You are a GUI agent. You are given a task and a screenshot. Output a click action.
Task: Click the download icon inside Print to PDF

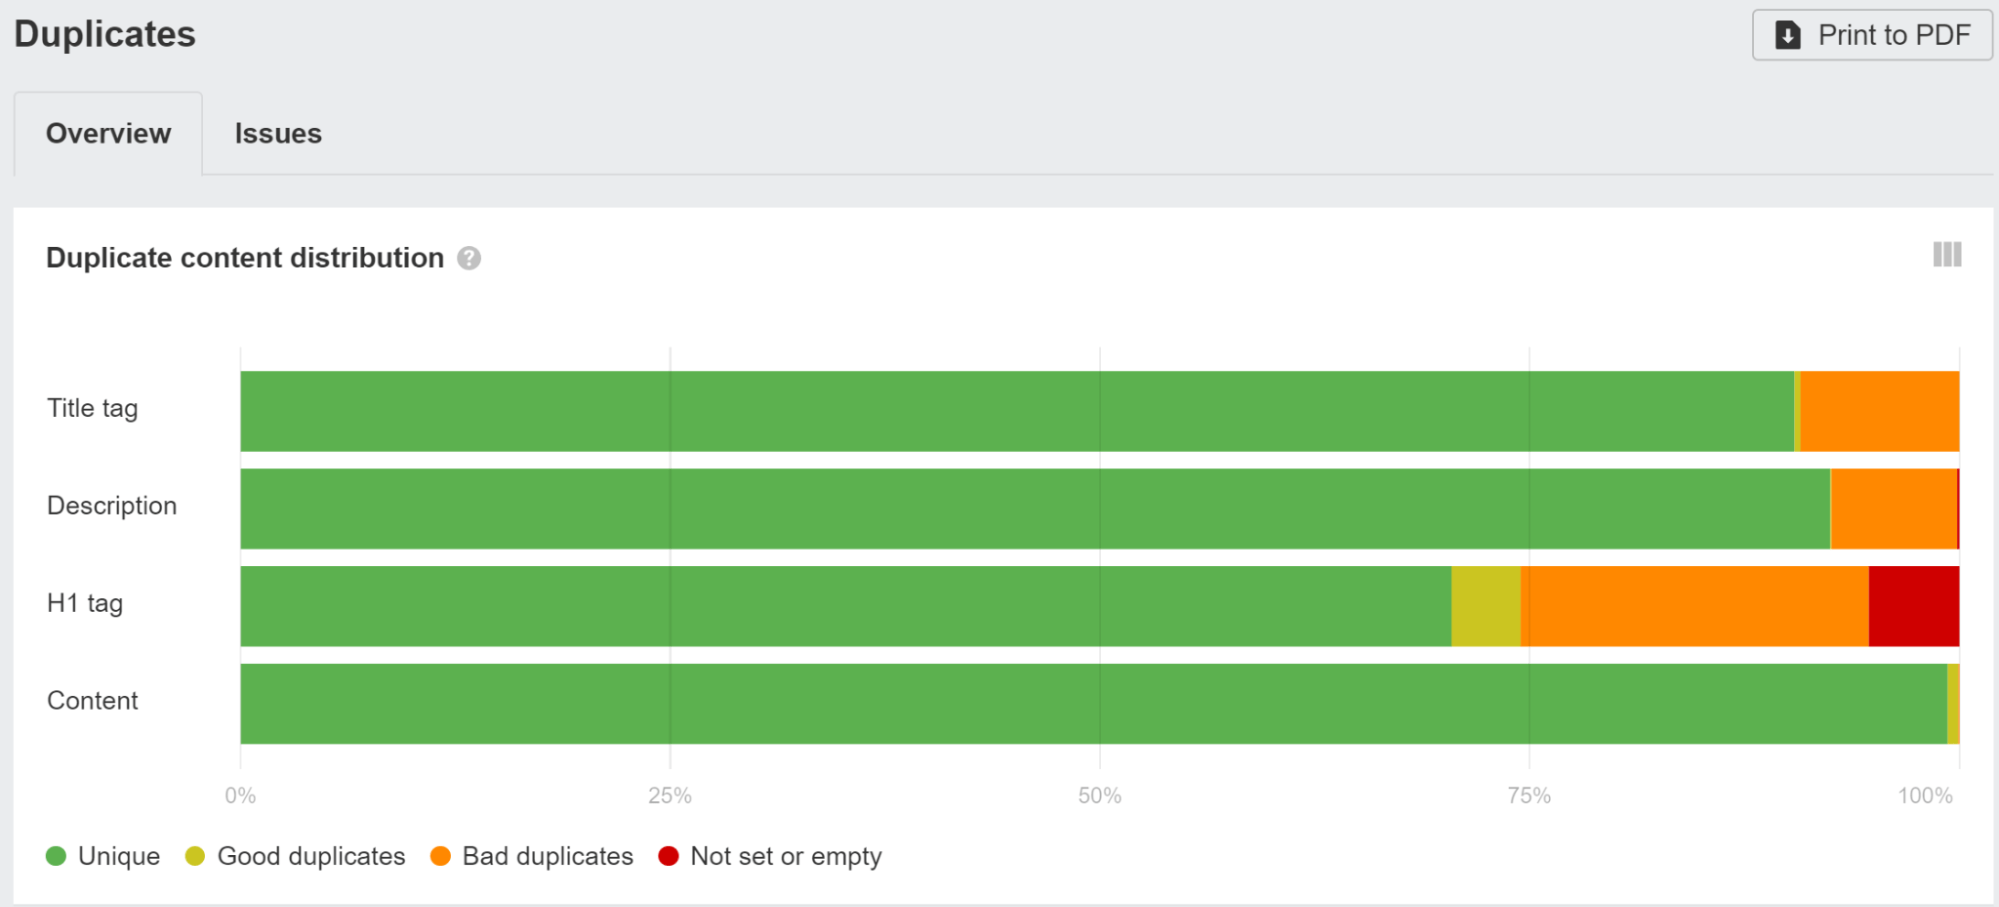pyautogui.click(x=1789, y=34)
